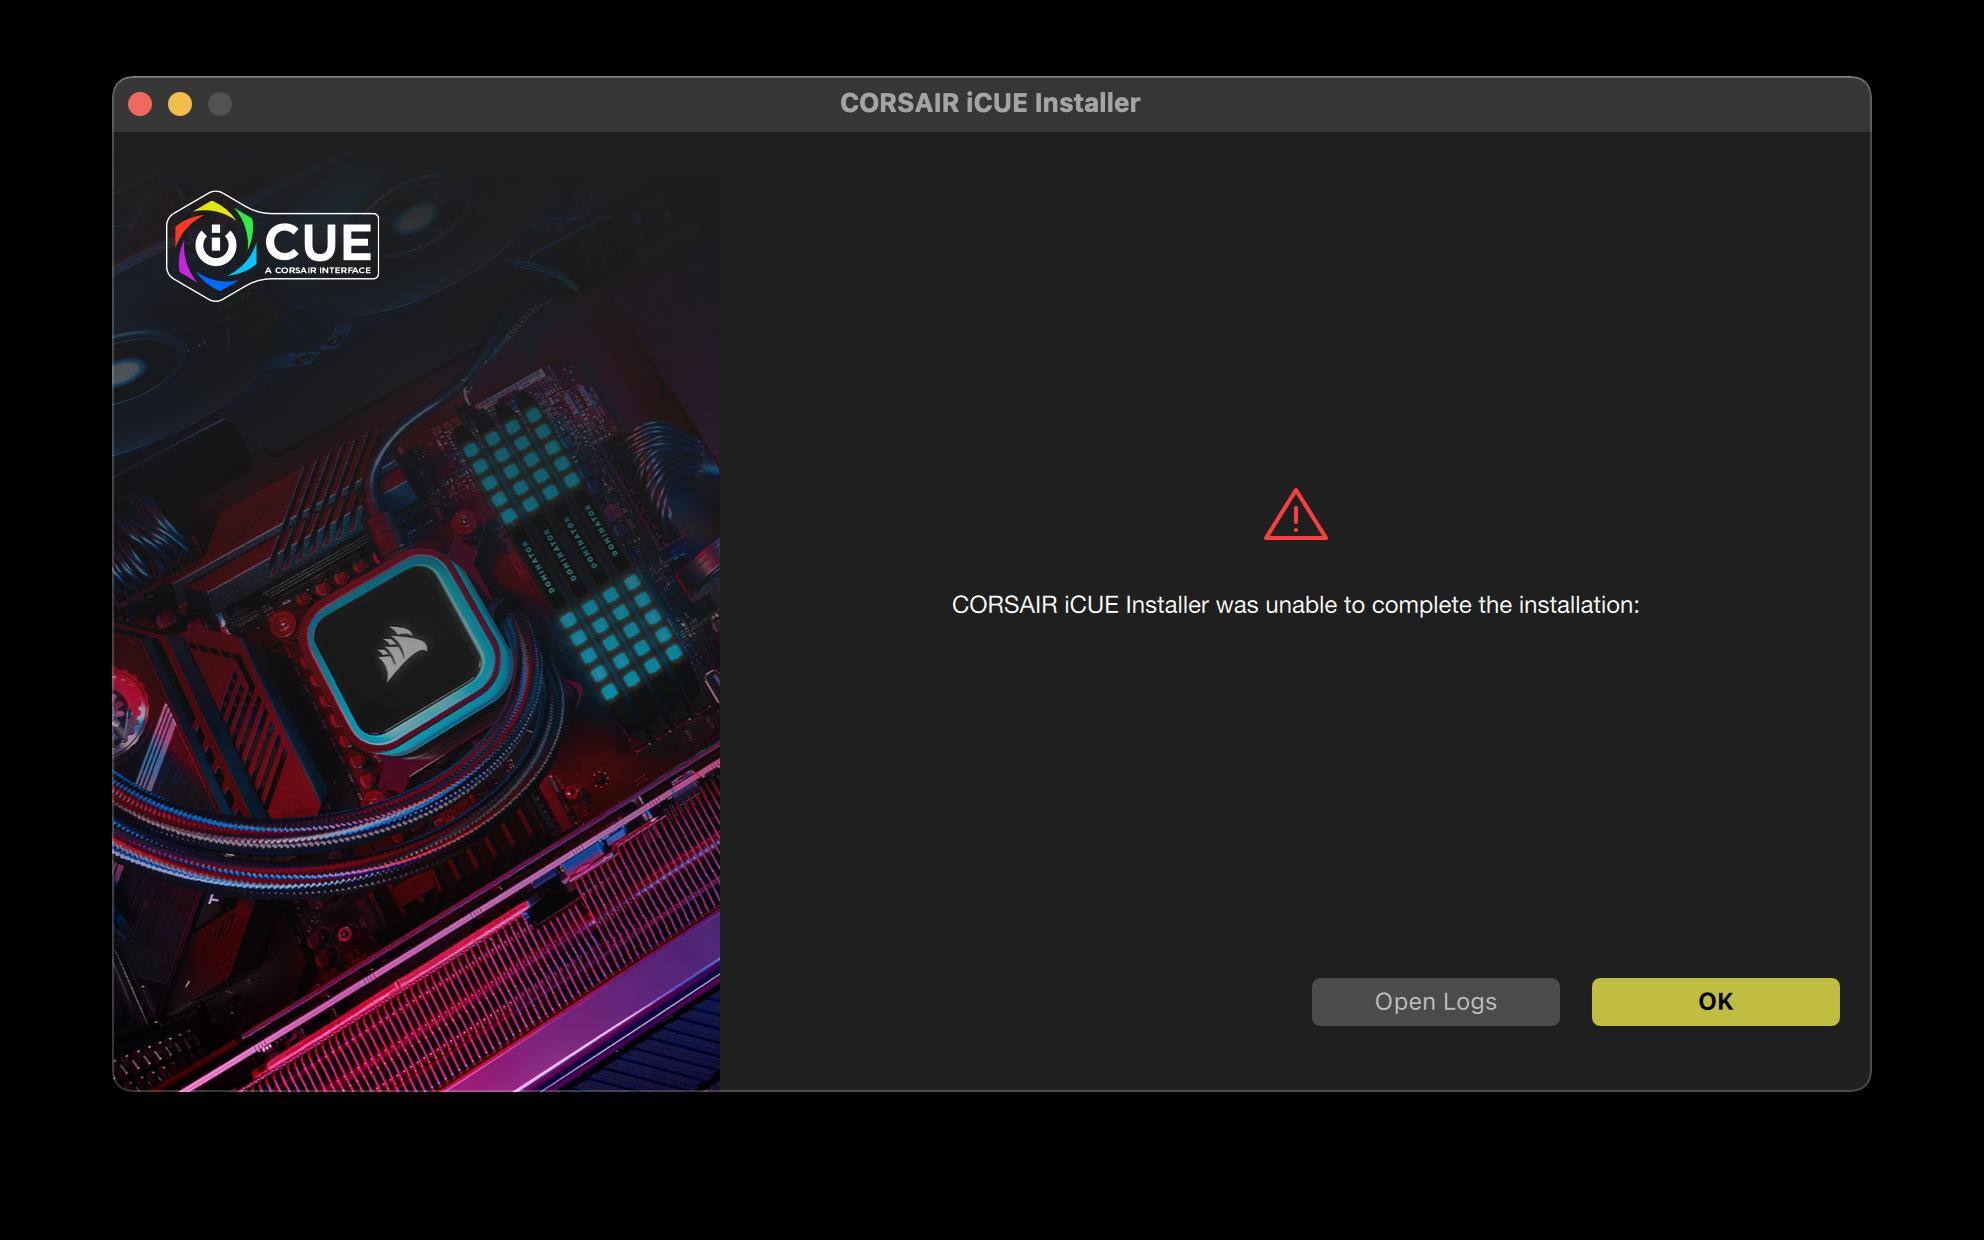Click the red warning triangle icon
Screen dimensions: 1984x1240
1295,515
